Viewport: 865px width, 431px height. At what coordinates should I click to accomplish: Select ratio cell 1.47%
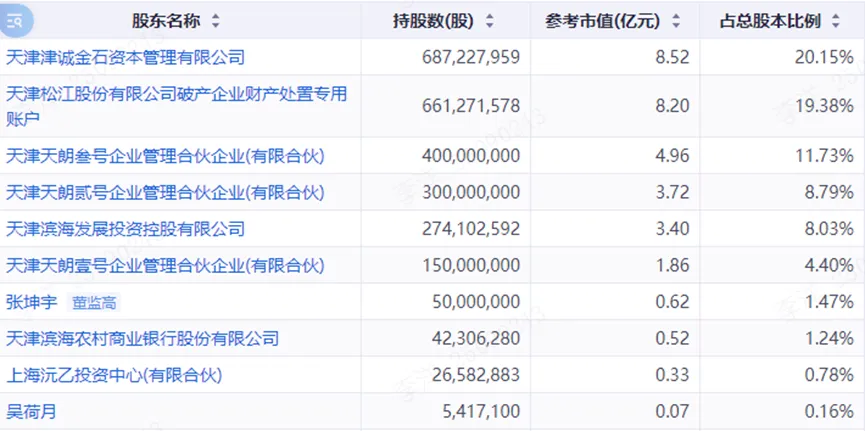829,302
